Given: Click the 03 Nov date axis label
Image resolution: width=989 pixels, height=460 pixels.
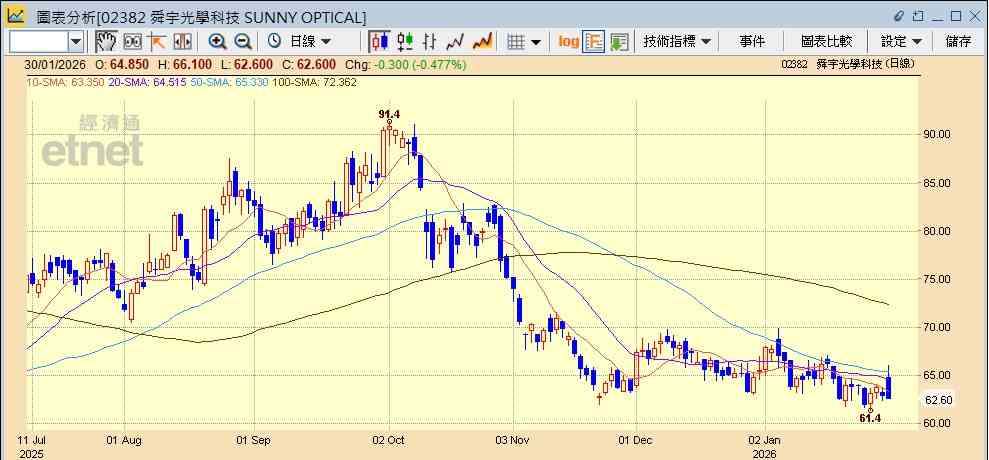Looking at the screenshot, I should point(513,440).
